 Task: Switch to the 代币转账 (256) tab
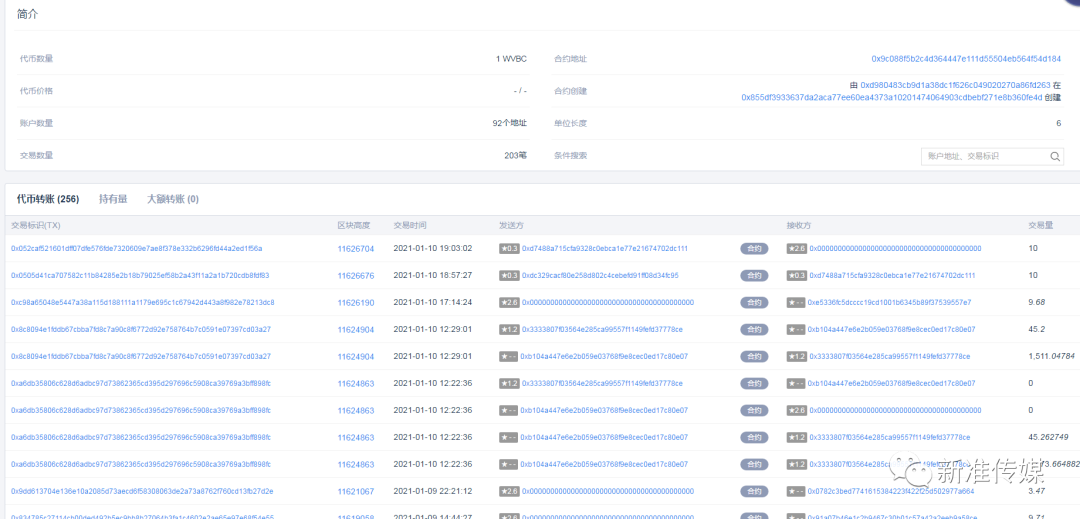[x=48, y=199]
